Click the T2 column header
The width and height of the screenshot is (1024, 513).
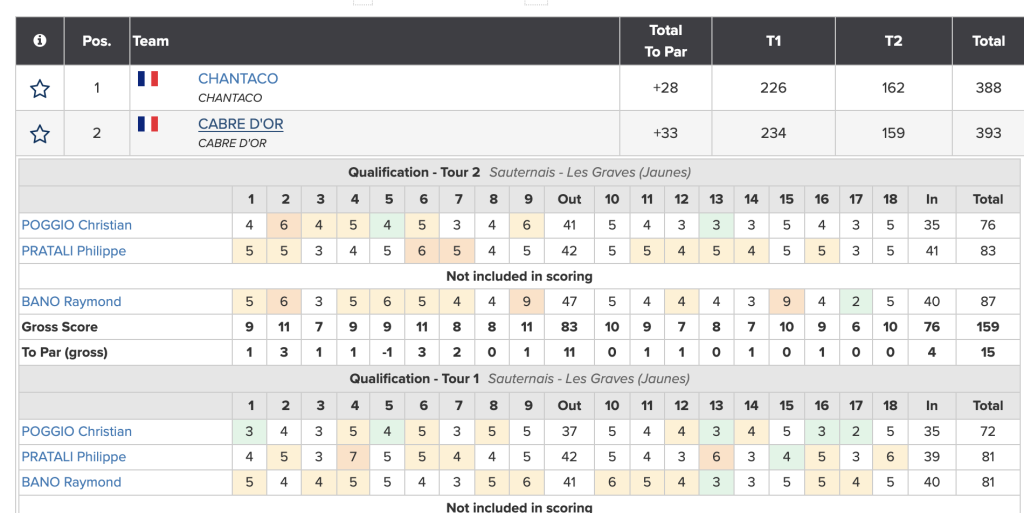point(893,40)
